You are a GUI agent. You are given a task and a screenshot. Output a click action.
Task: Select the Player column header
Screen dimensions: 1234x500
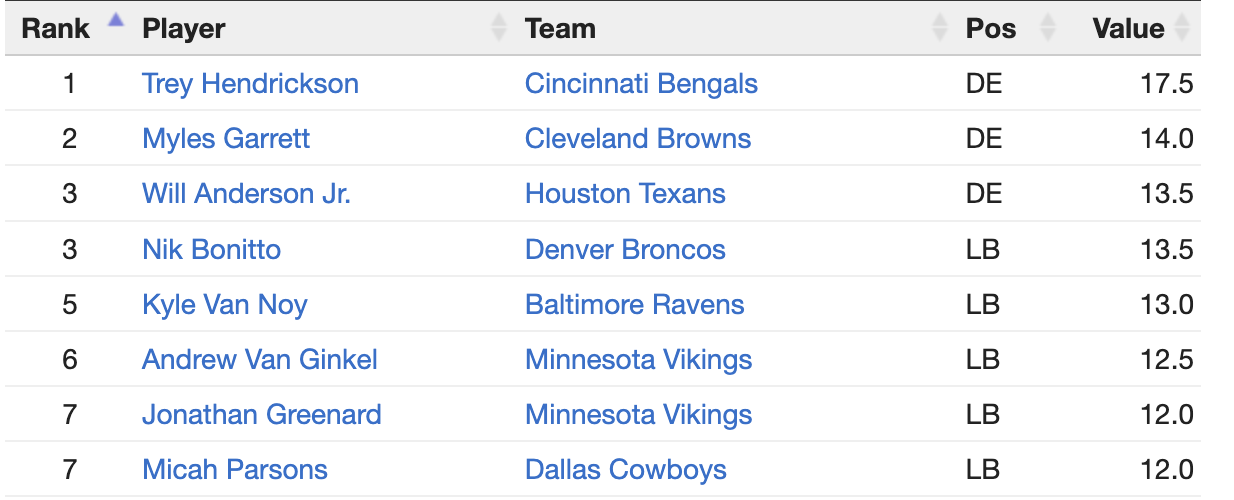tap(184, 29)
